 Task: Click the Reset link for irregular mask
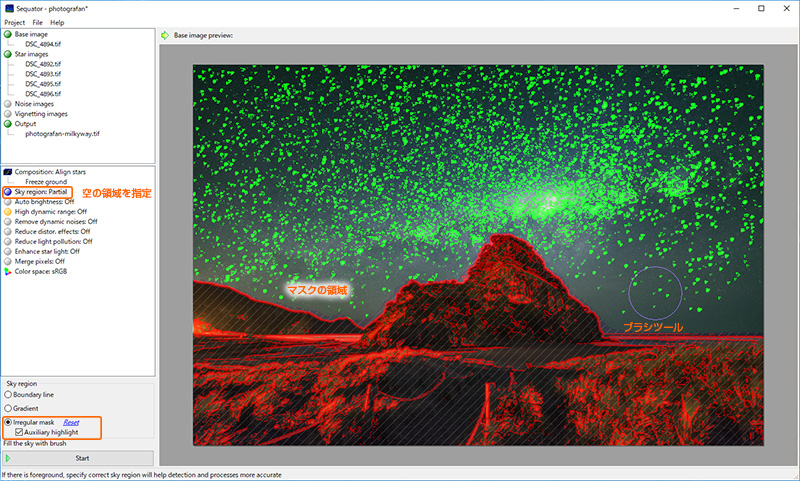[x=71, y=422]
